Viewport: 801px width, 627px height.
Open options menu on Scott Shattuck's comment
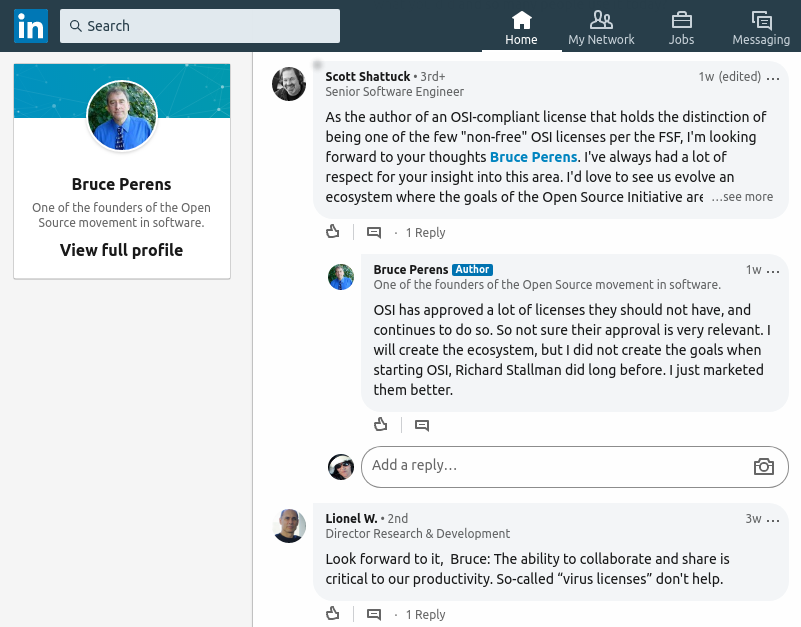773,79
